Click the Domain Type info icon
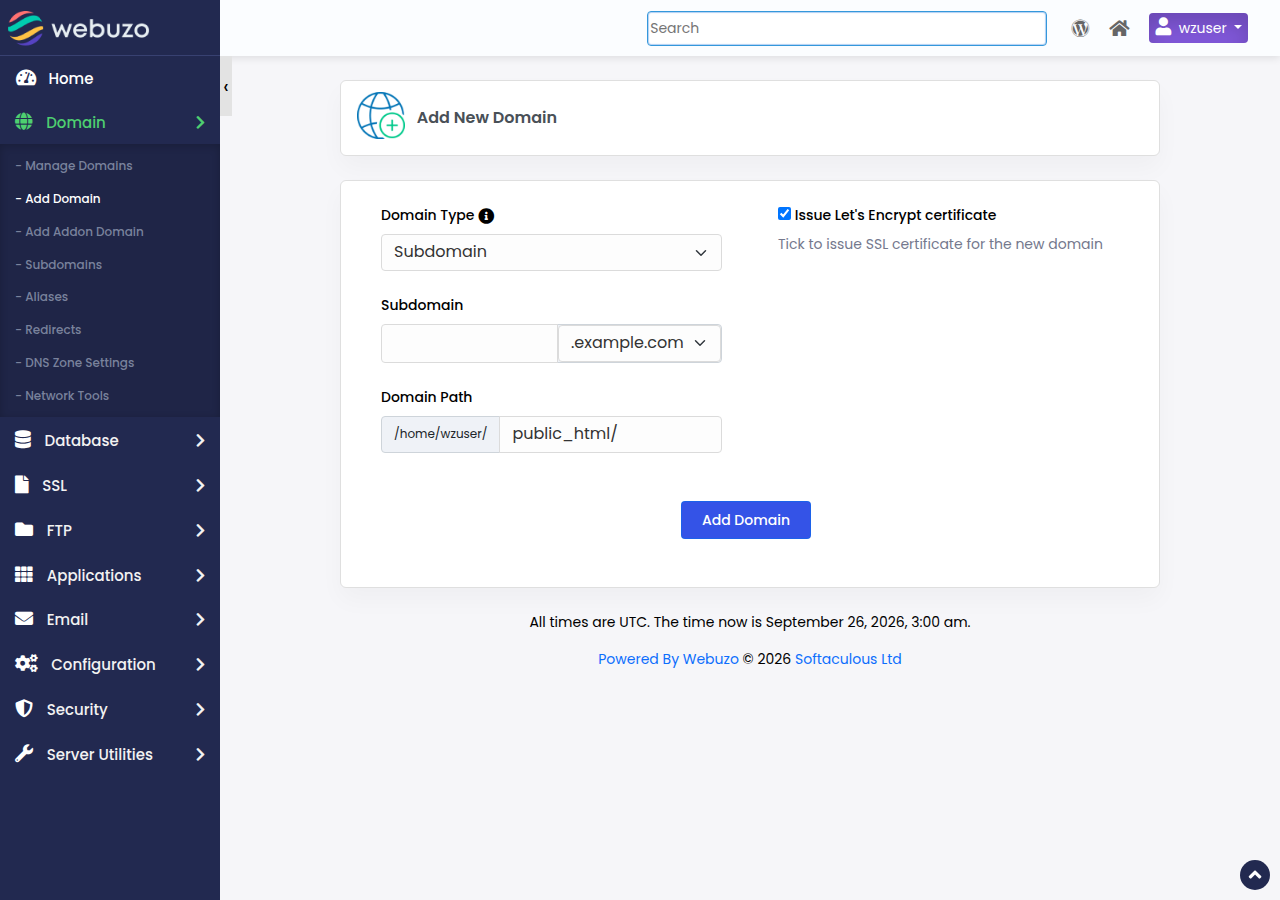Screen dimensions: 1280x900 click(x=486, y=215)
